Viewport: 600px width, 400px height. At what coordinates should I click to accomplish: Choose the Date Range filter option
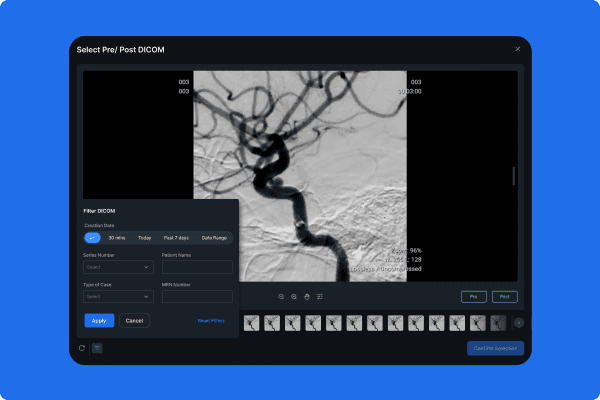click(214, 238)
